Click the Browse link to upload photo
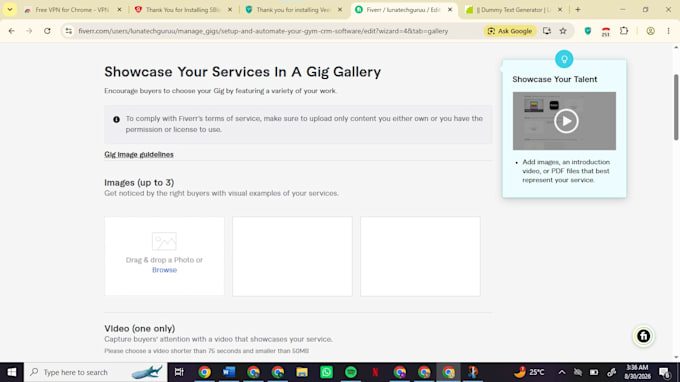680x382 pixels. (x=164, y=270)
